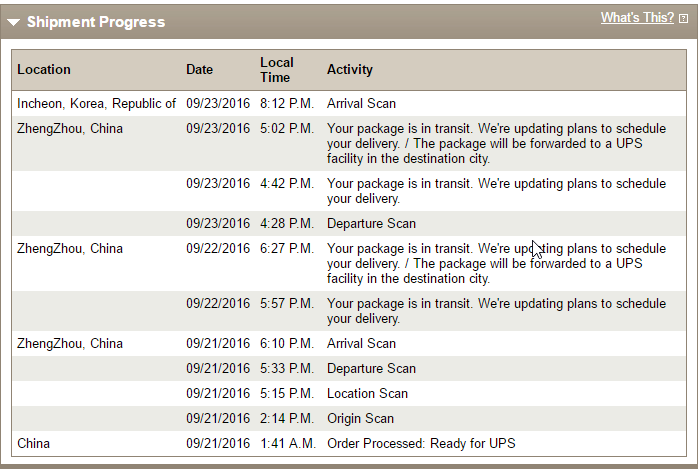Open the What's This? help link
The height and width of the screenshot is (470, 700).
tap(637, 17)
